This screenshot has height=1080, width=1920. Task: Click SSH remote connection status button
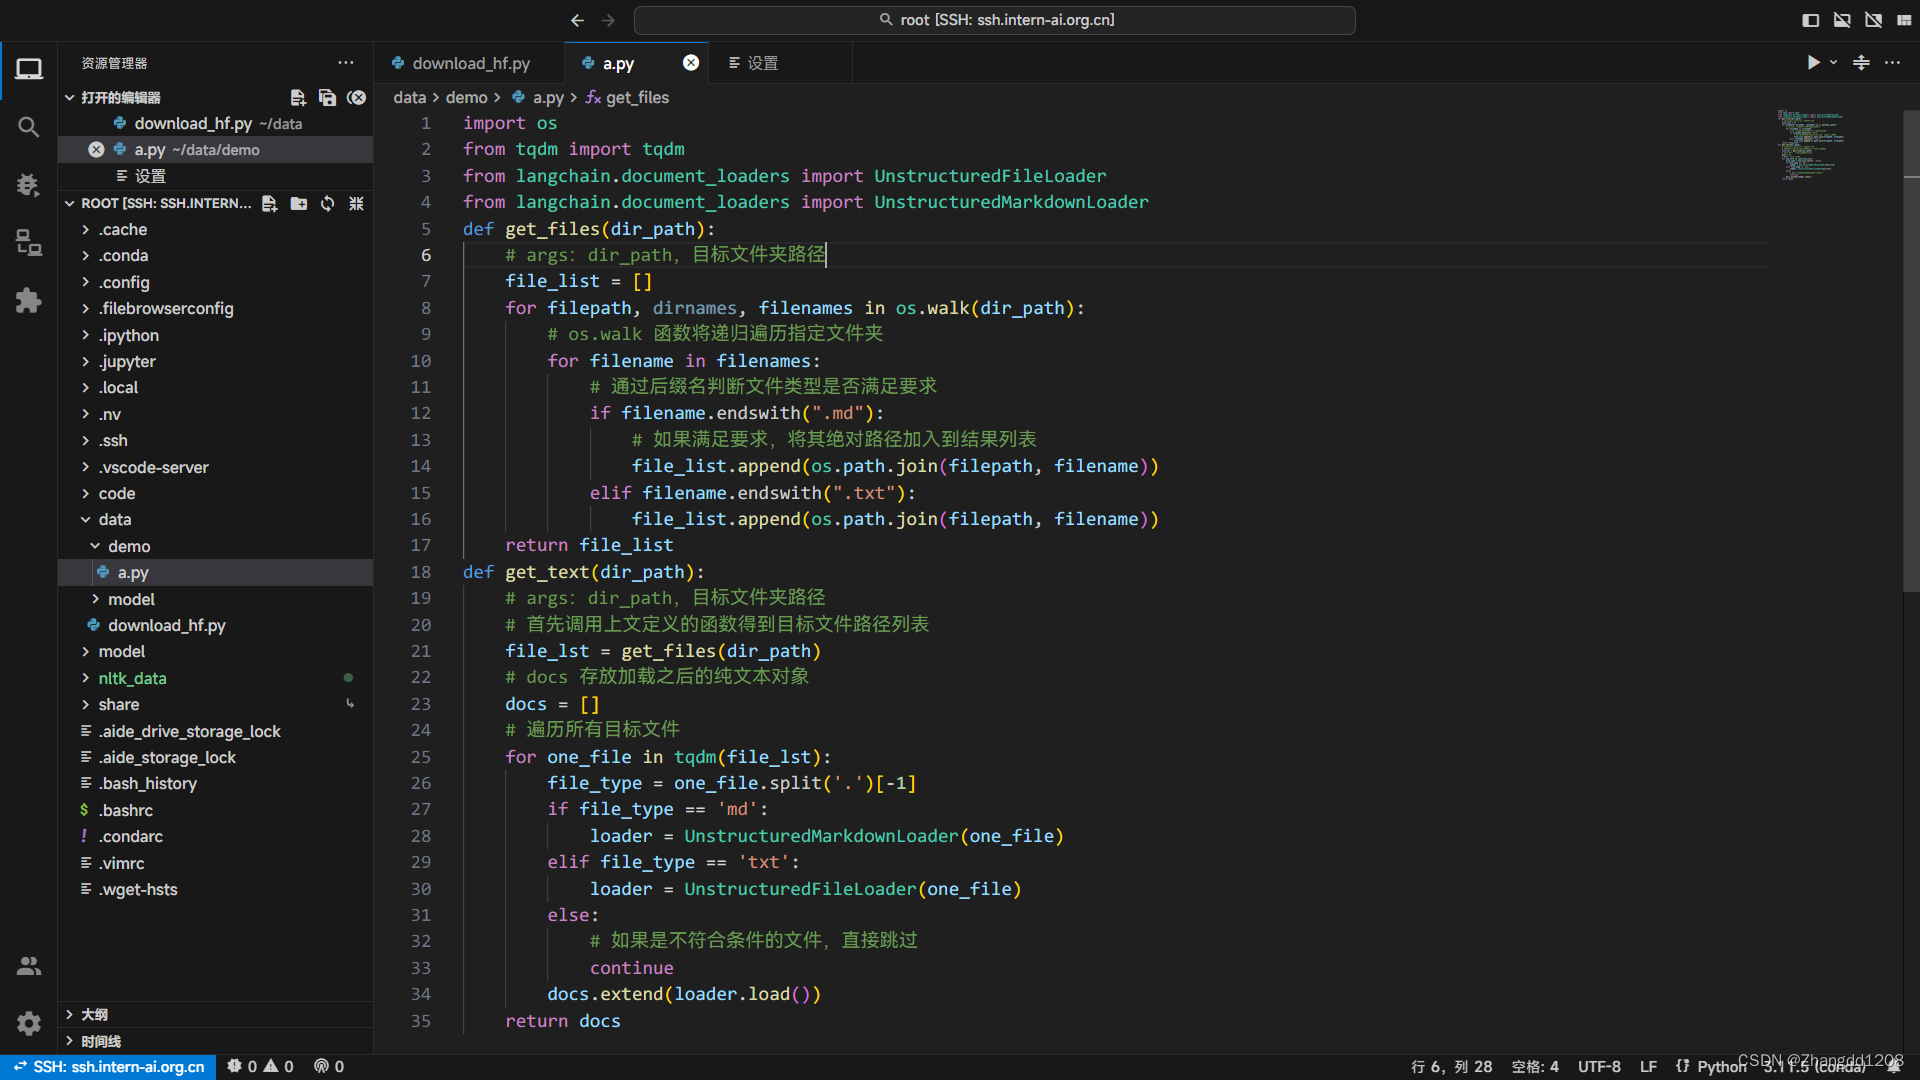108,1067
